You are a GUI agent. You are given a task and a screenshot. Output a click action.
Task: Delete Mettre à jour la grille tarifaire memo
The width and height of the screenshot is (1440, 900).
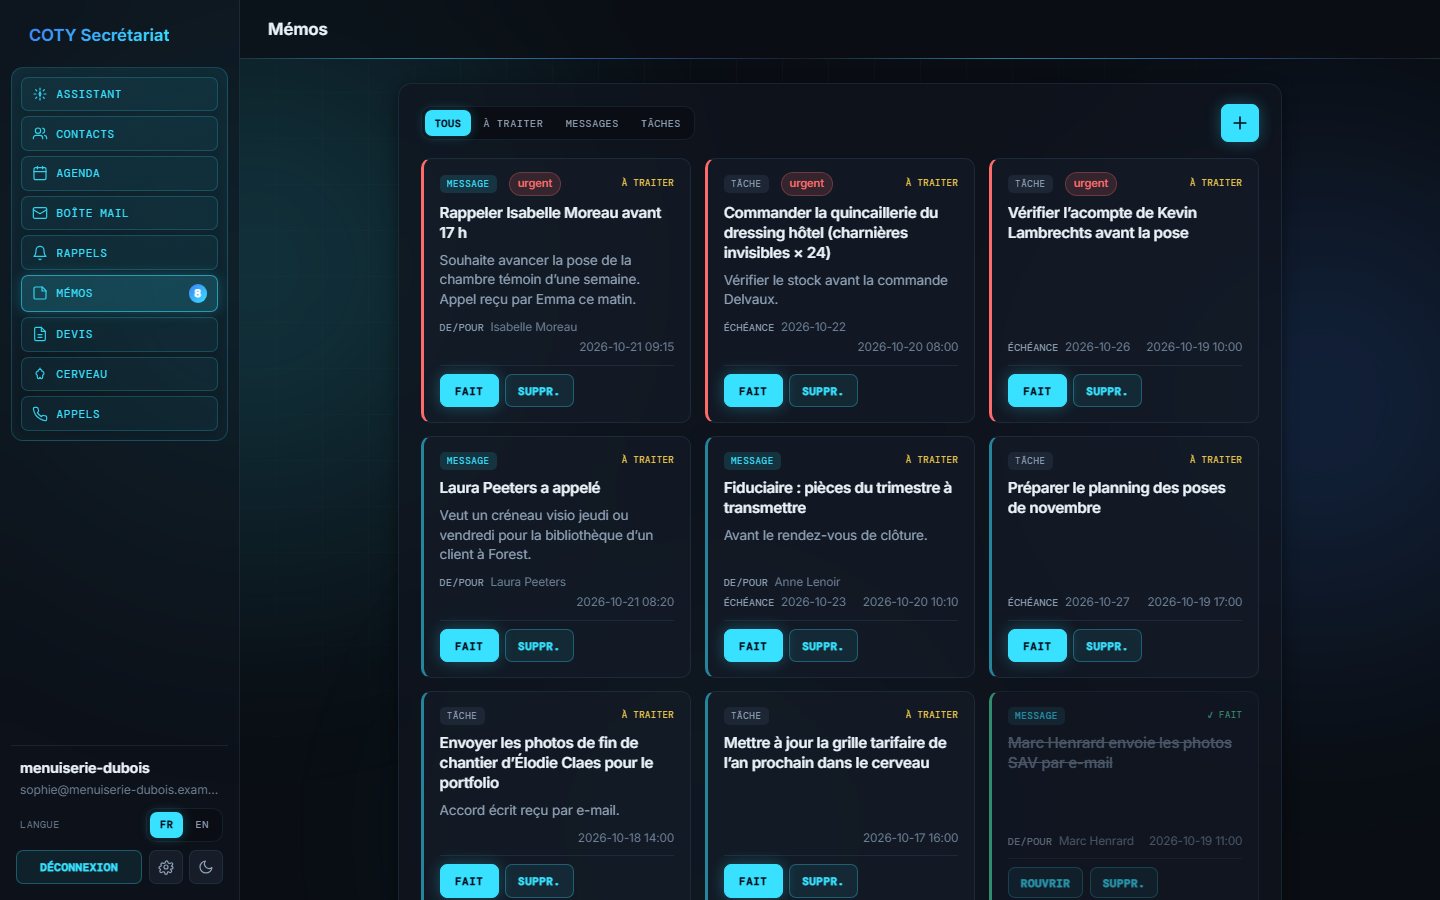coord(823,881)
